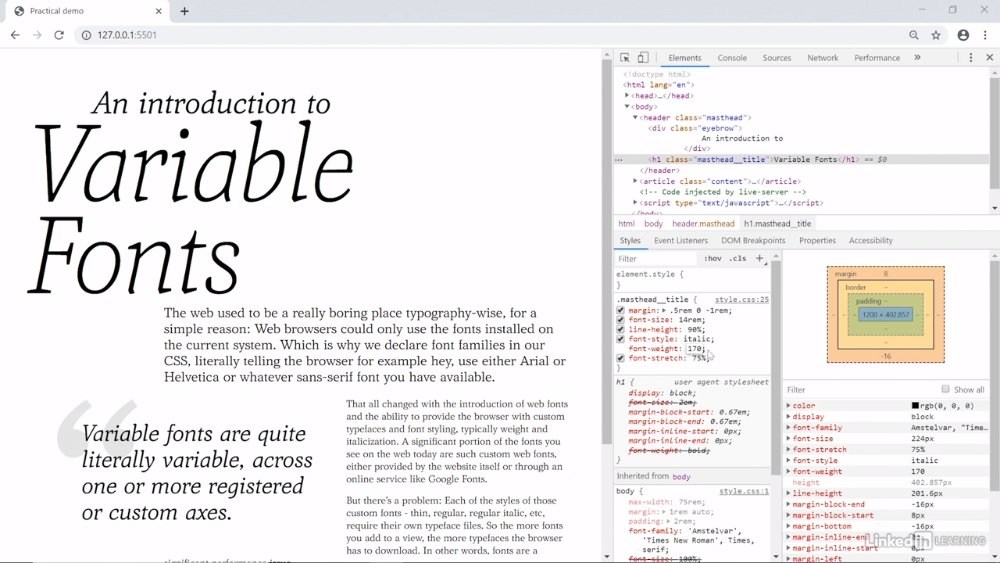Viewport: 1000px width, 563px height.
Task: Reload the page
Action: (59, 35)
